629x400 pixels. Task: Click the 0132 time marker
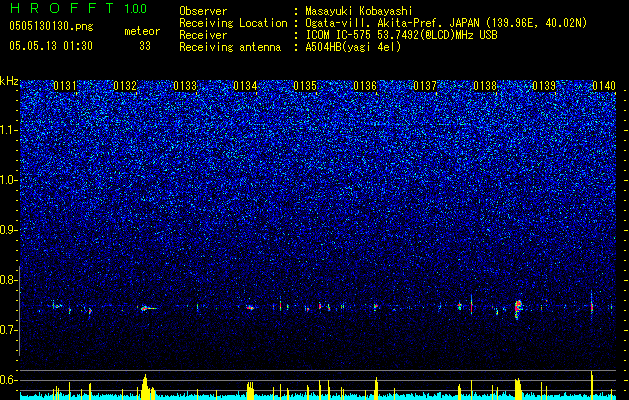[125, 86]
